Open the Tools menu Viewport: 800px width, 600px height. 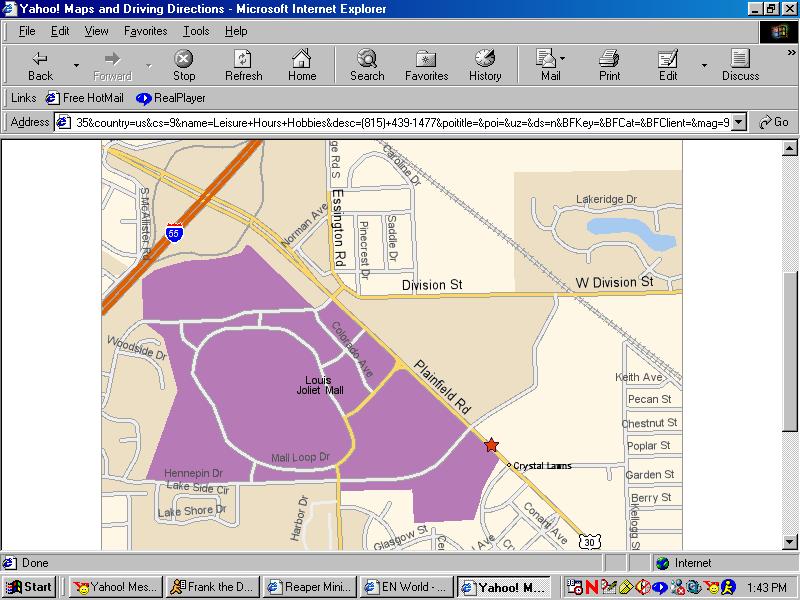point(196,31)
